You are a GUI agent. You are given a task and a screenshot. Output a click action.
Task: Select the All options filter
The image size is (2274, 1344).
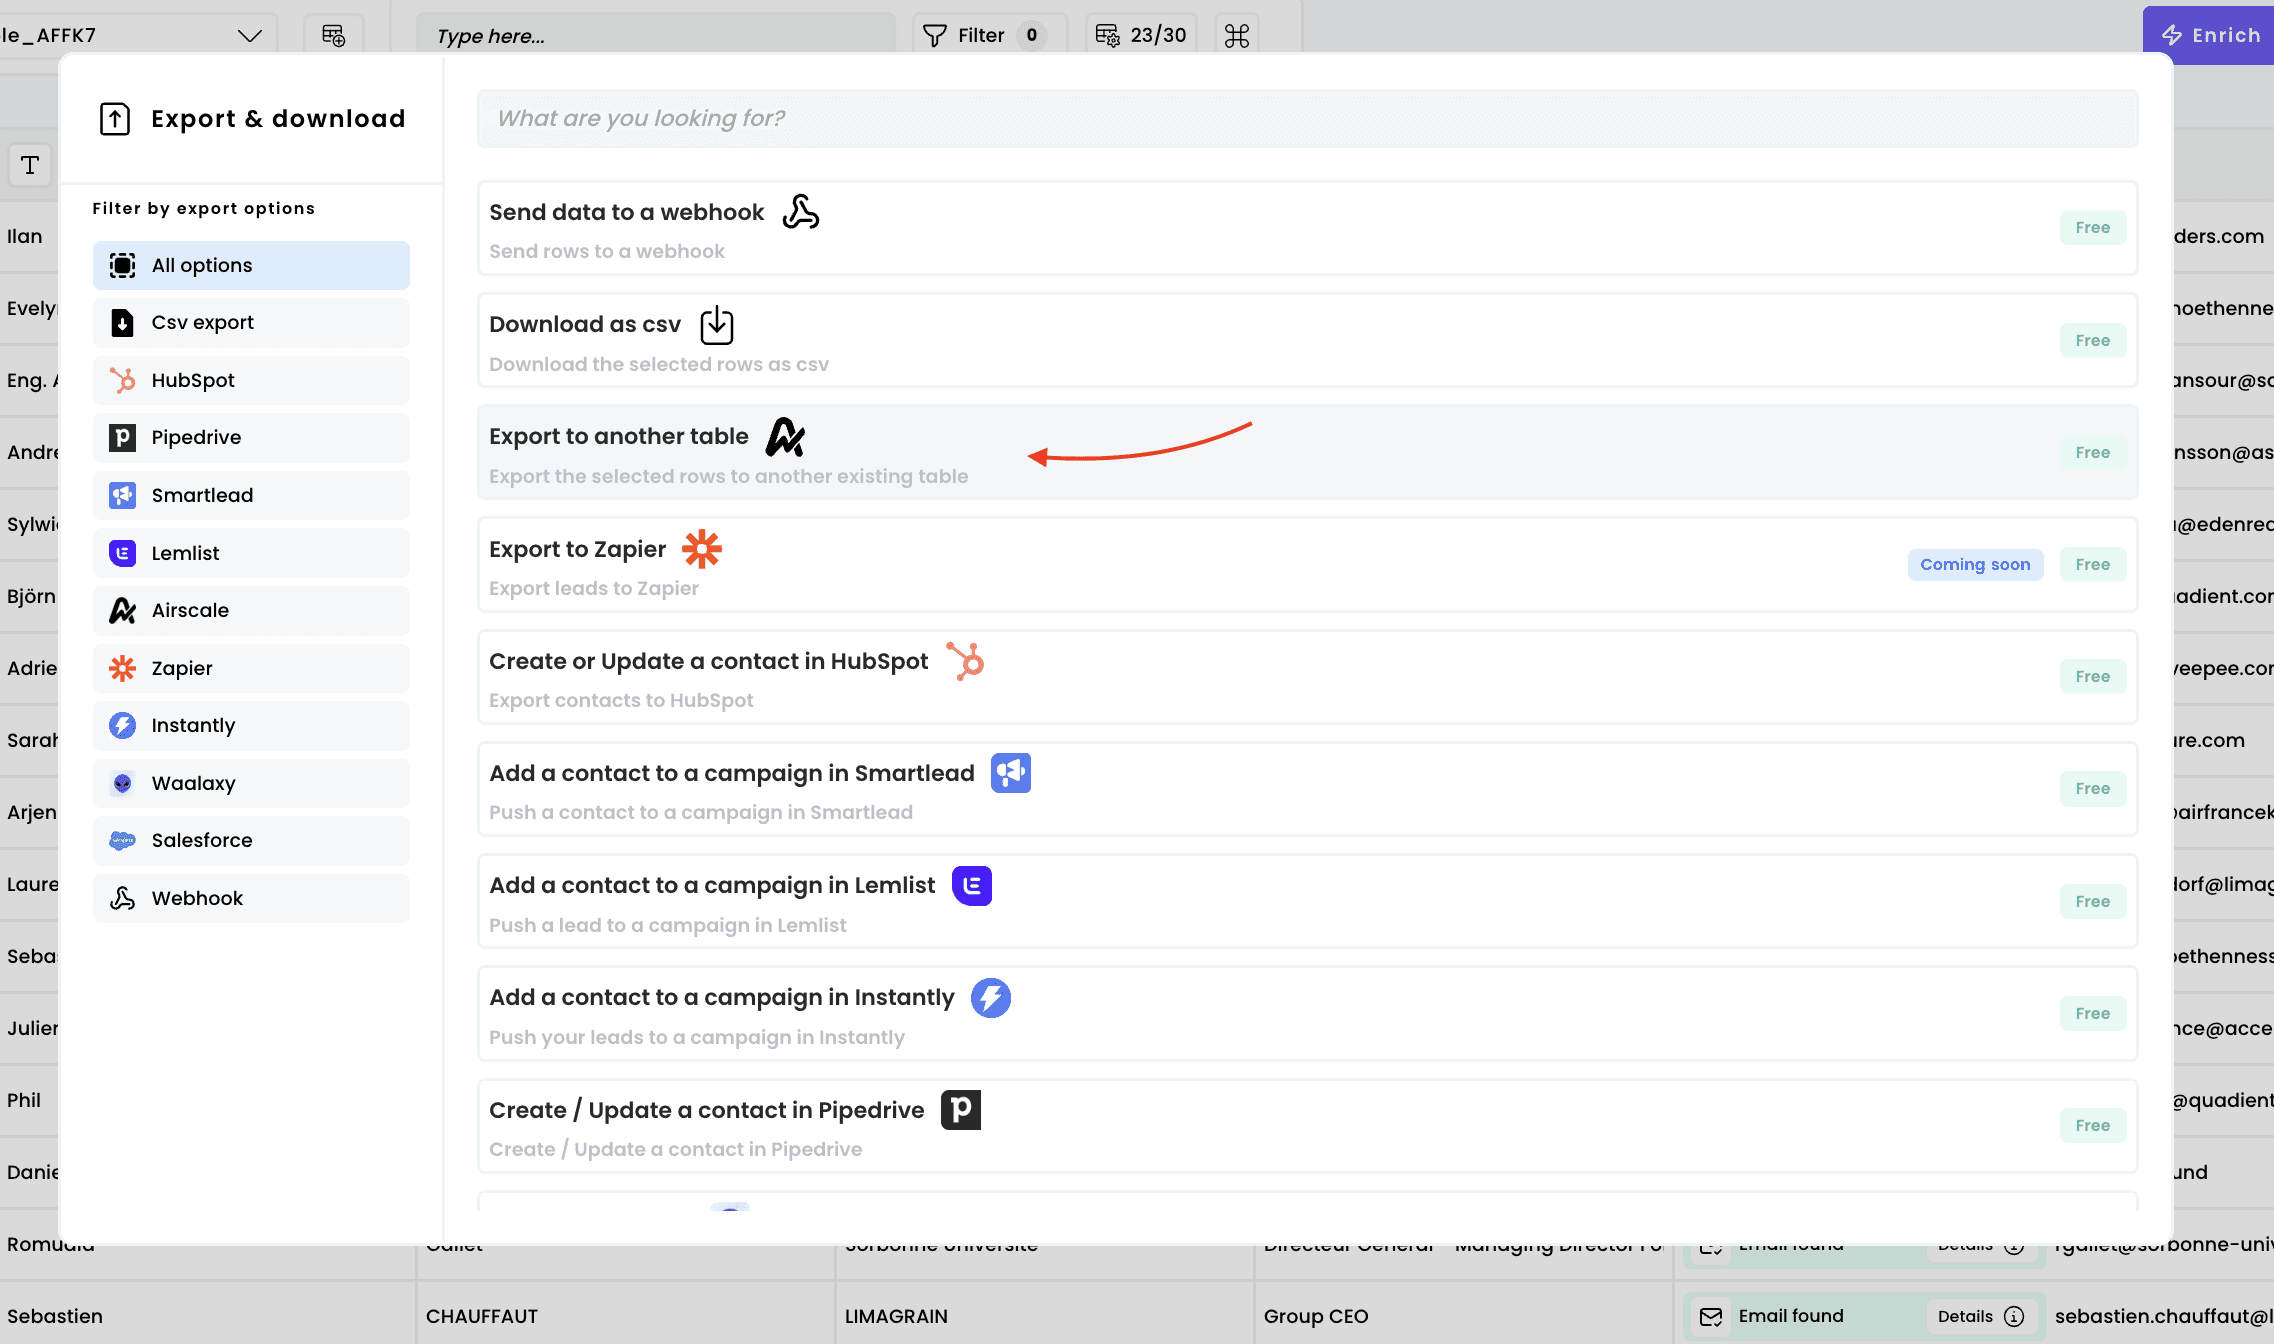251,265
